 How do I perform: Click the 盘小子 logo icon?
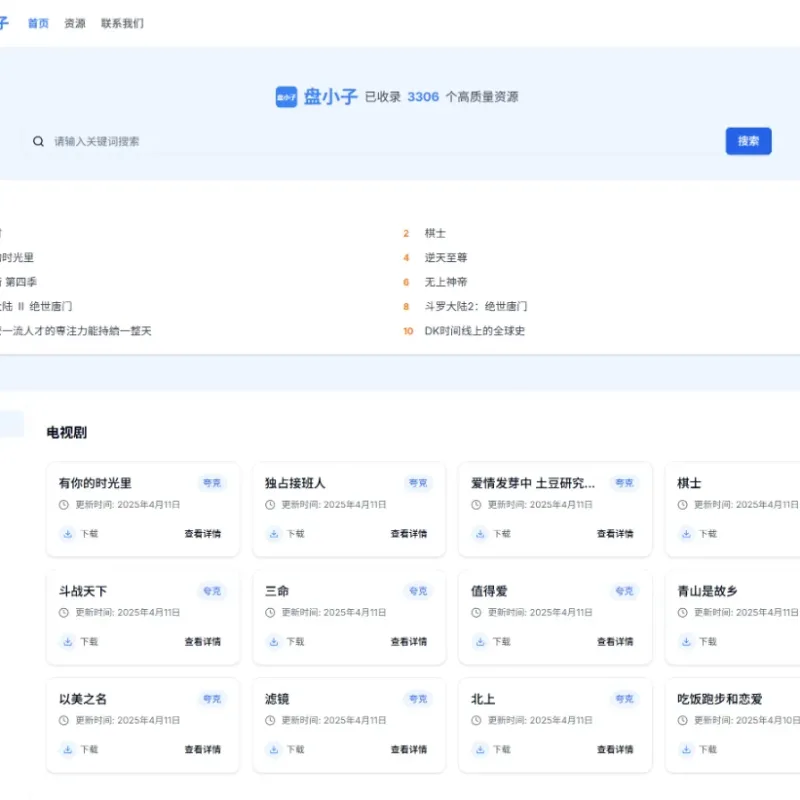tap(286, 97)
